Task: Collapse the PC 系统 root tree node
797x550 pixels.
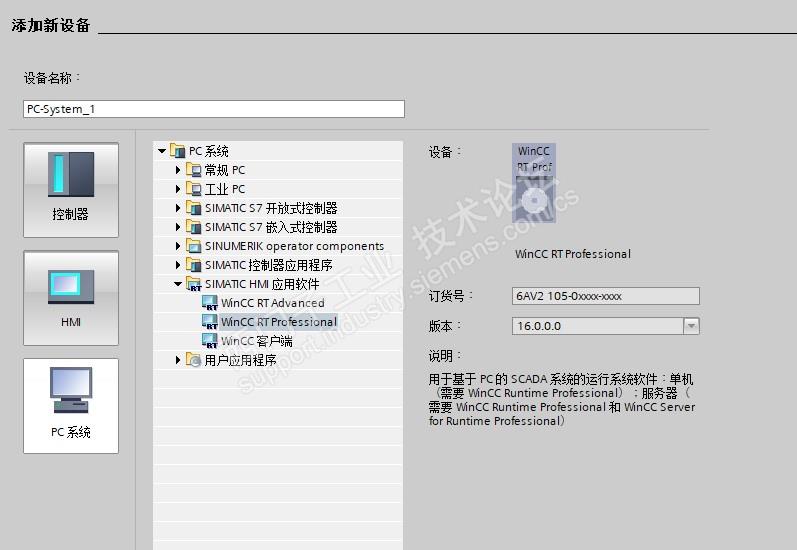Action: pos(162,151)
